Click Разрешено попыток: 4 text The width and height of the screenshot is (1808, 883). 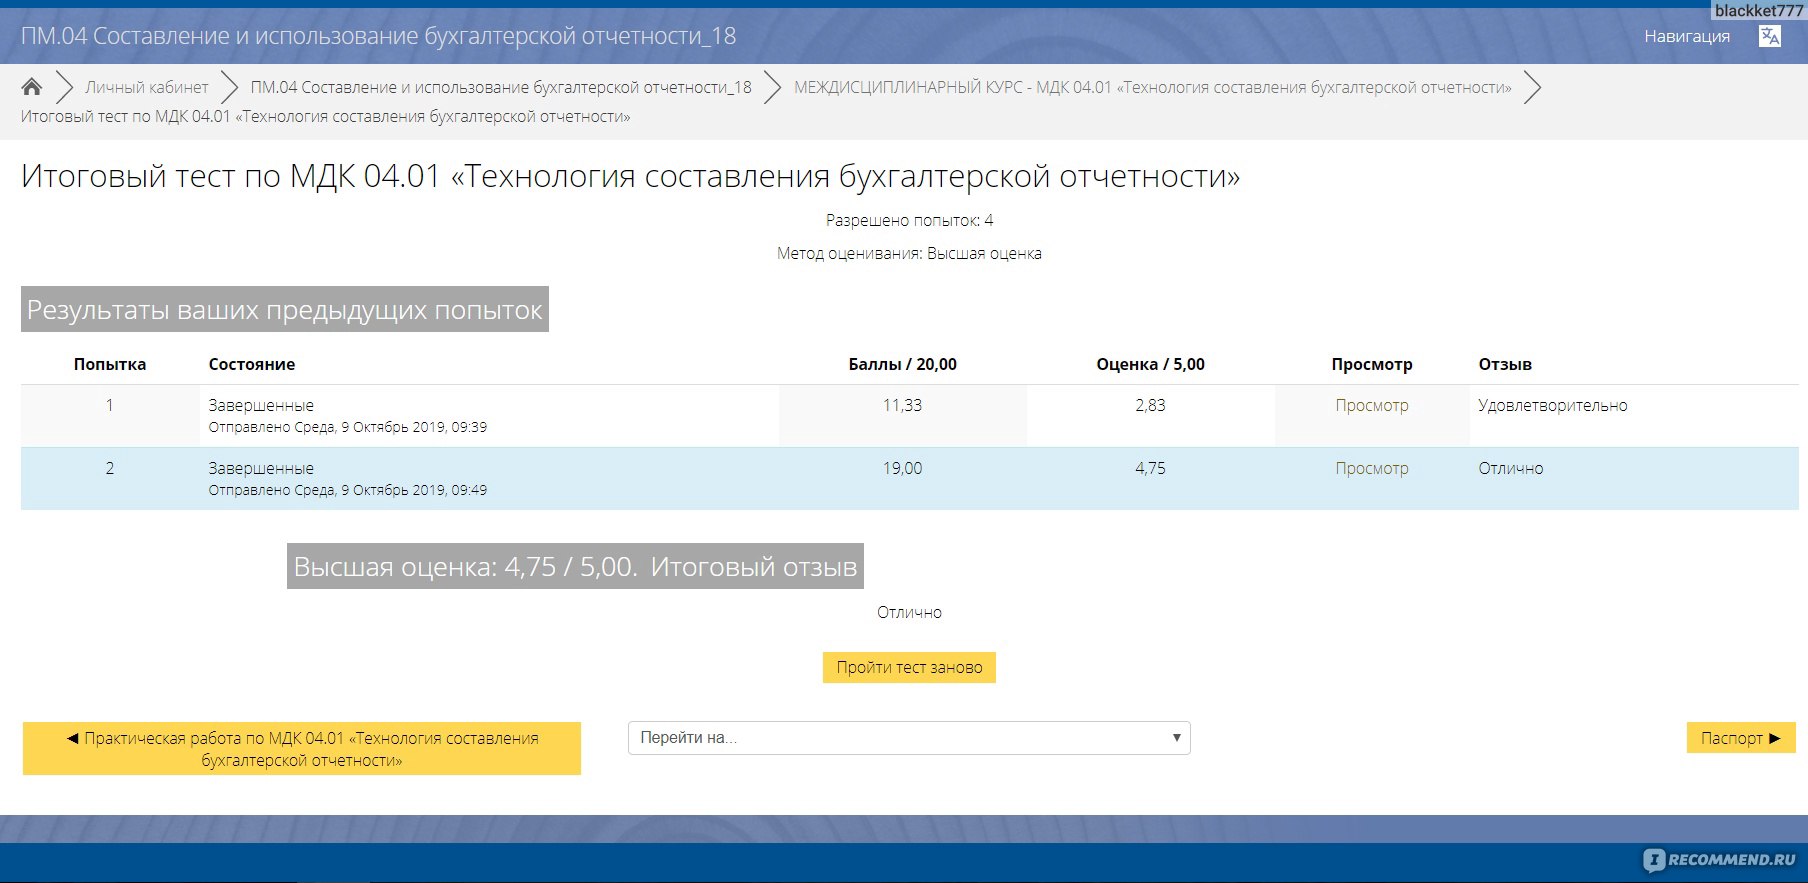[909, 220]
